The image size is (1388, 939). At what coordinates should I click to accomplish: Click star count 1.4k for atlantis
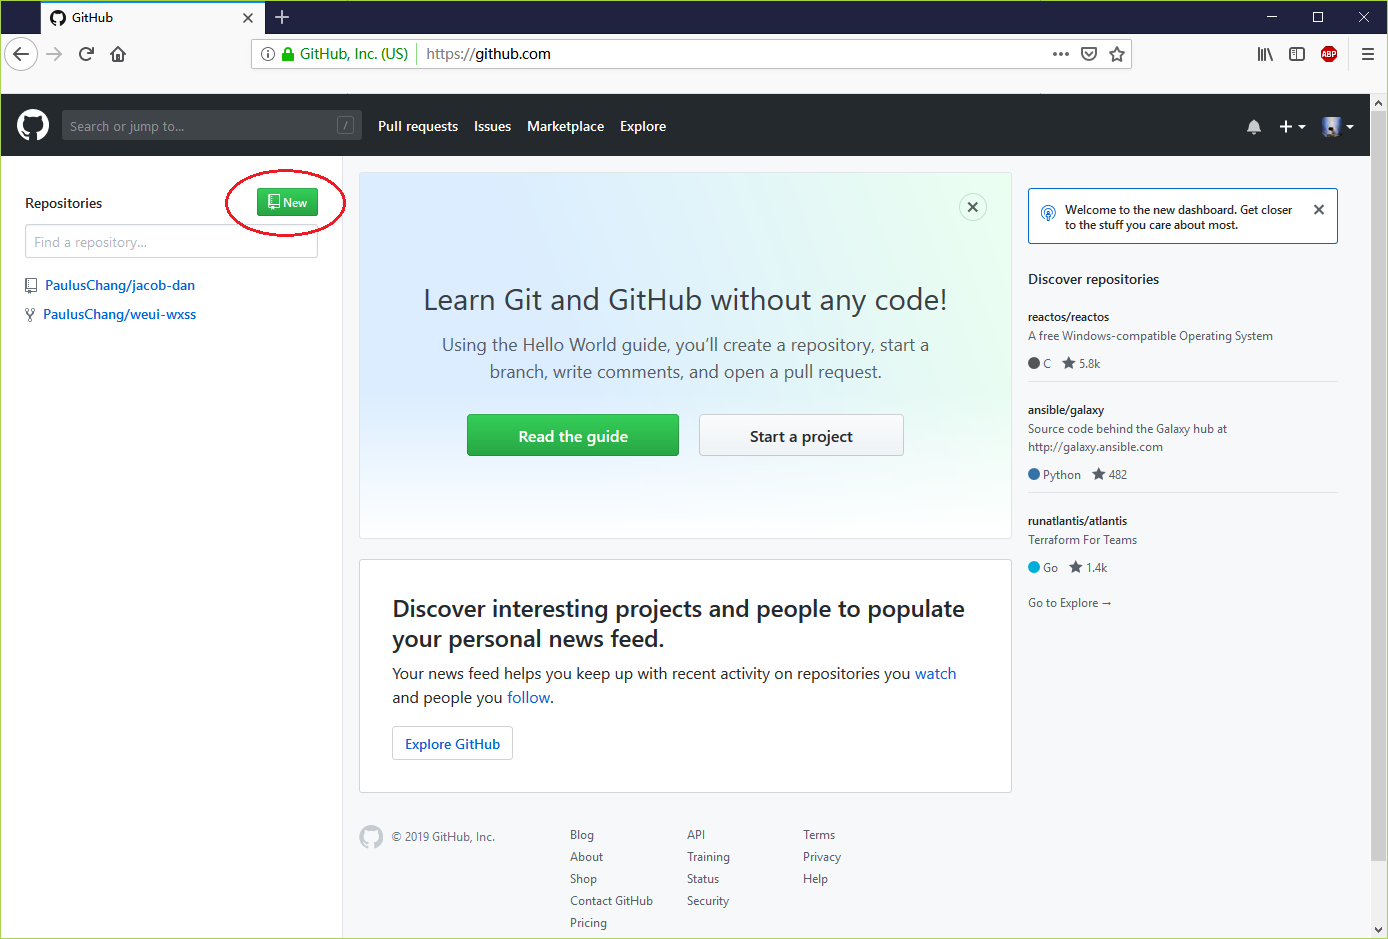pyautogui.click(x=1088, y=568)
